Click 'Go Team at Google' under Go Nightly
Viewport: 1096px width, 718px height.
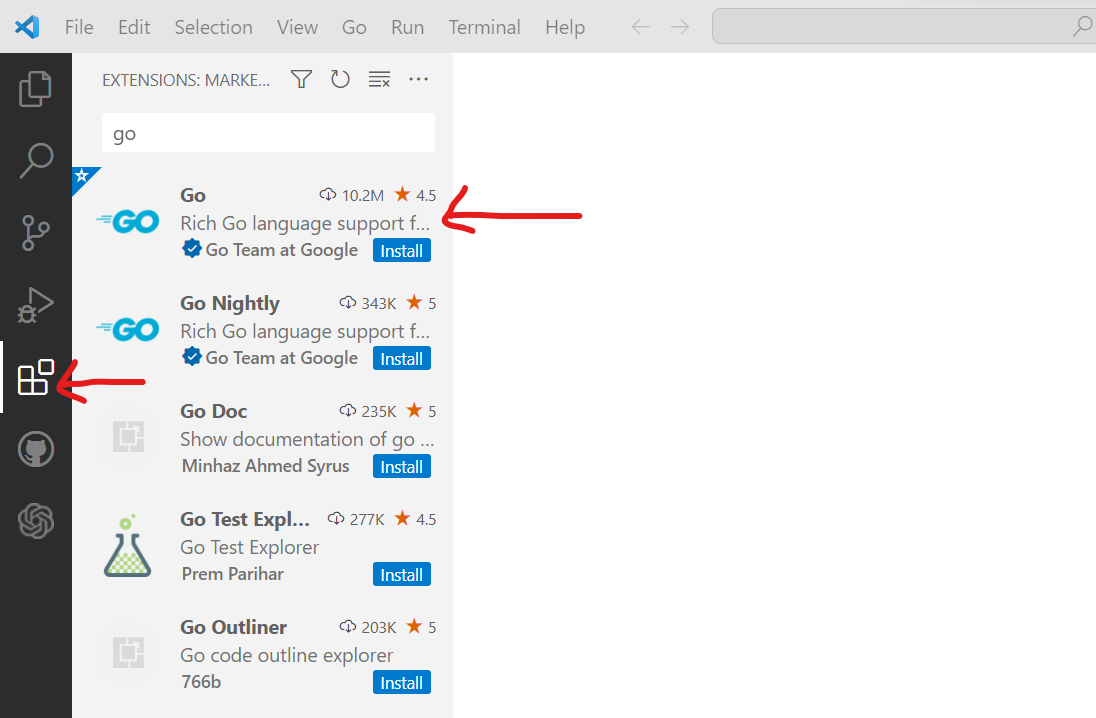pyautogui.click(x=282, y=358)
